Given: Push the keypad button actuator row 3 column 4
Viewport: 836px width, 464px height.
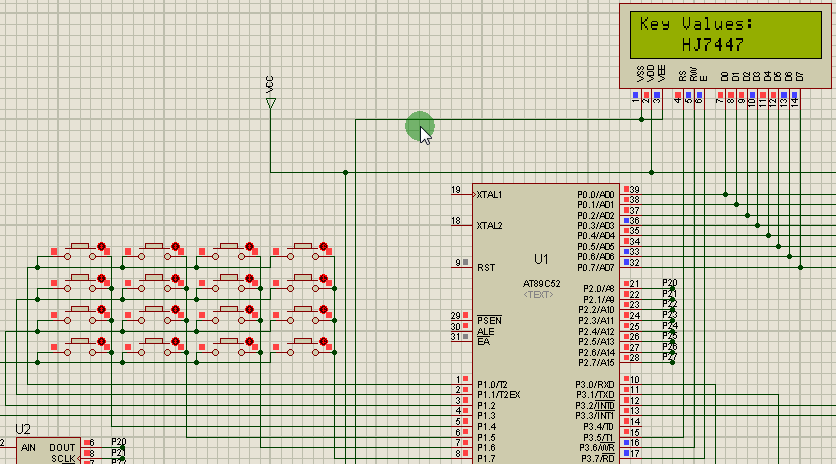Looking at the screenshot, I should point(302,309).
